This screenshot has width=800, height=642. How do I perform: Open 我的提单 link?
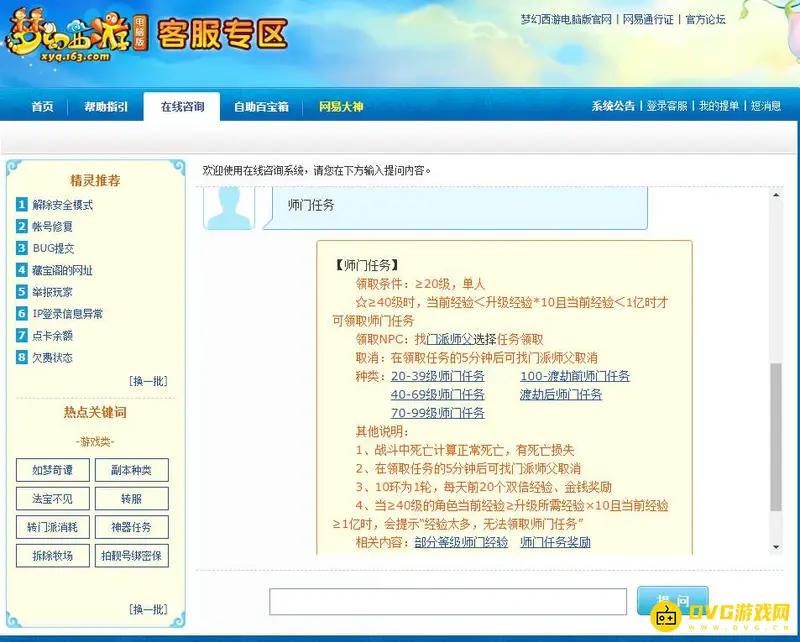point(719,106)
